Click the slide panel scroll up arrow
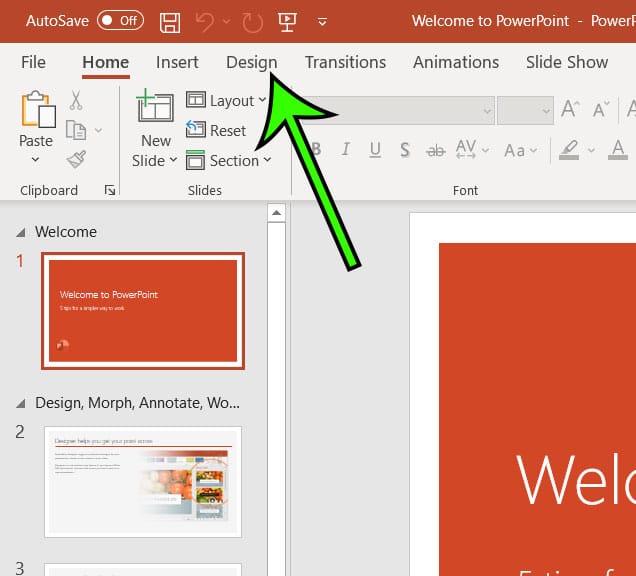The width and height of the screenshot is (636, 576). (277, 213)
